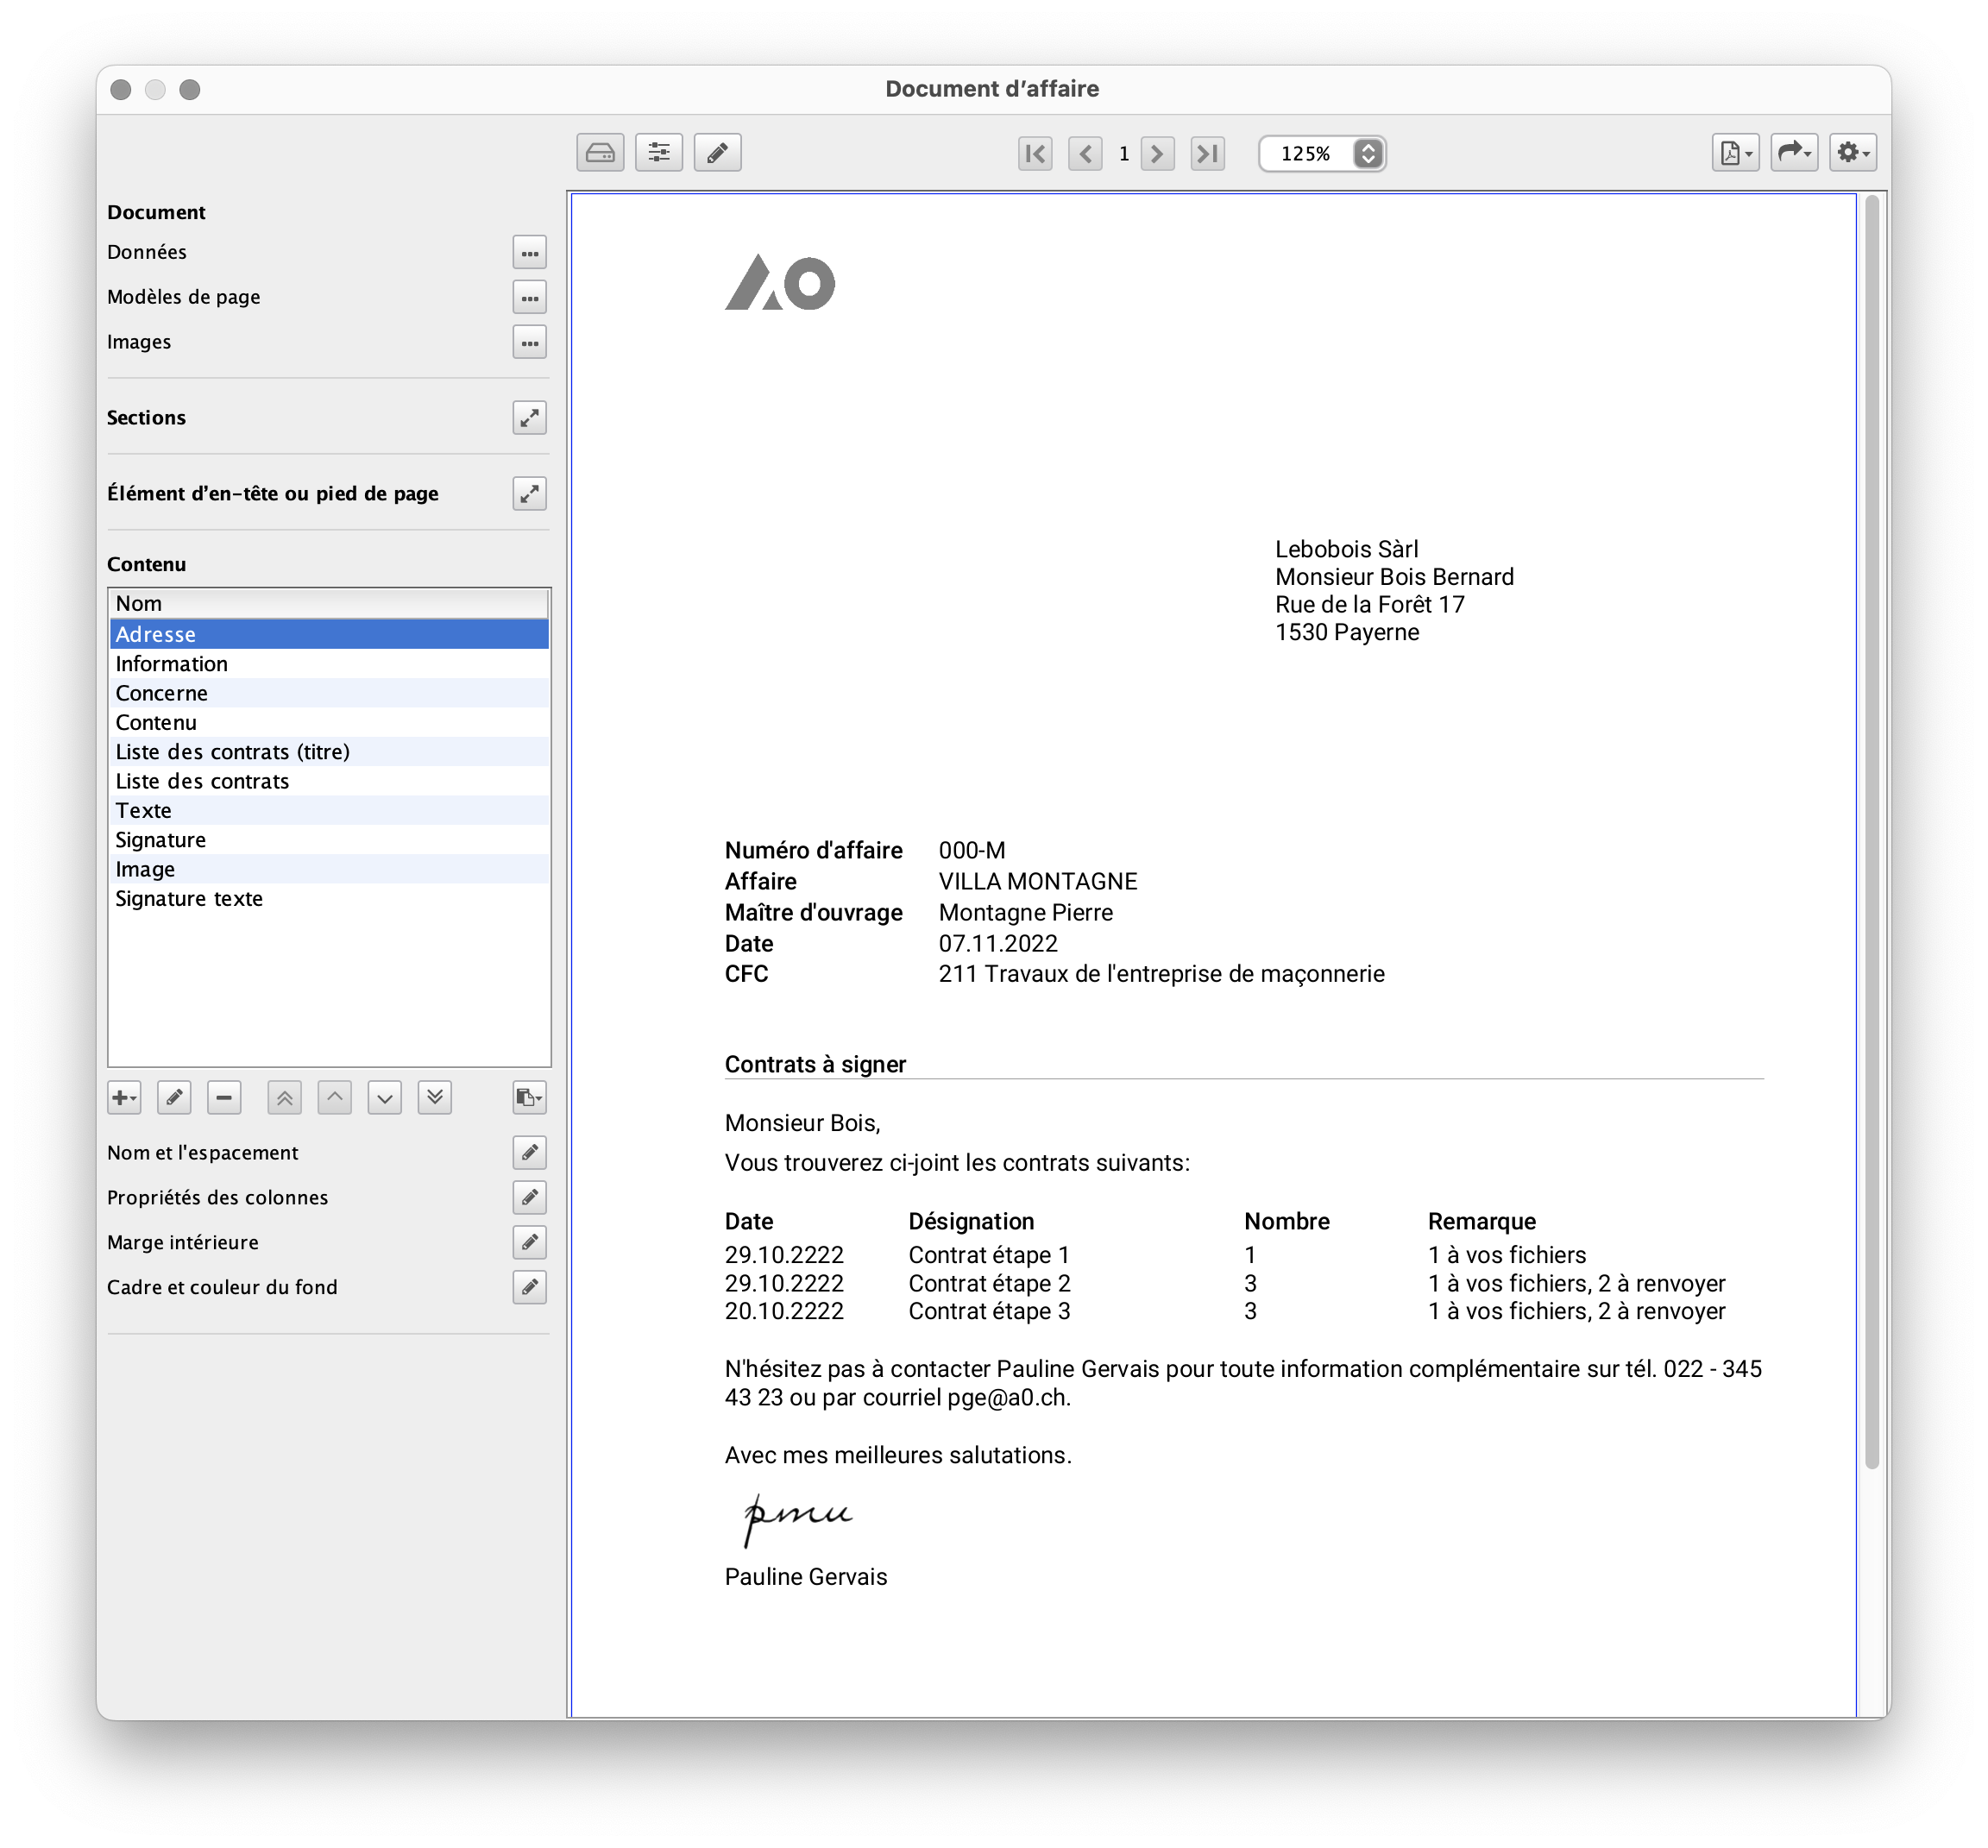This screenshot has height=1848, width=1988.
Task: Open the settings sliders toolbar icon
Action: point(659,153)
